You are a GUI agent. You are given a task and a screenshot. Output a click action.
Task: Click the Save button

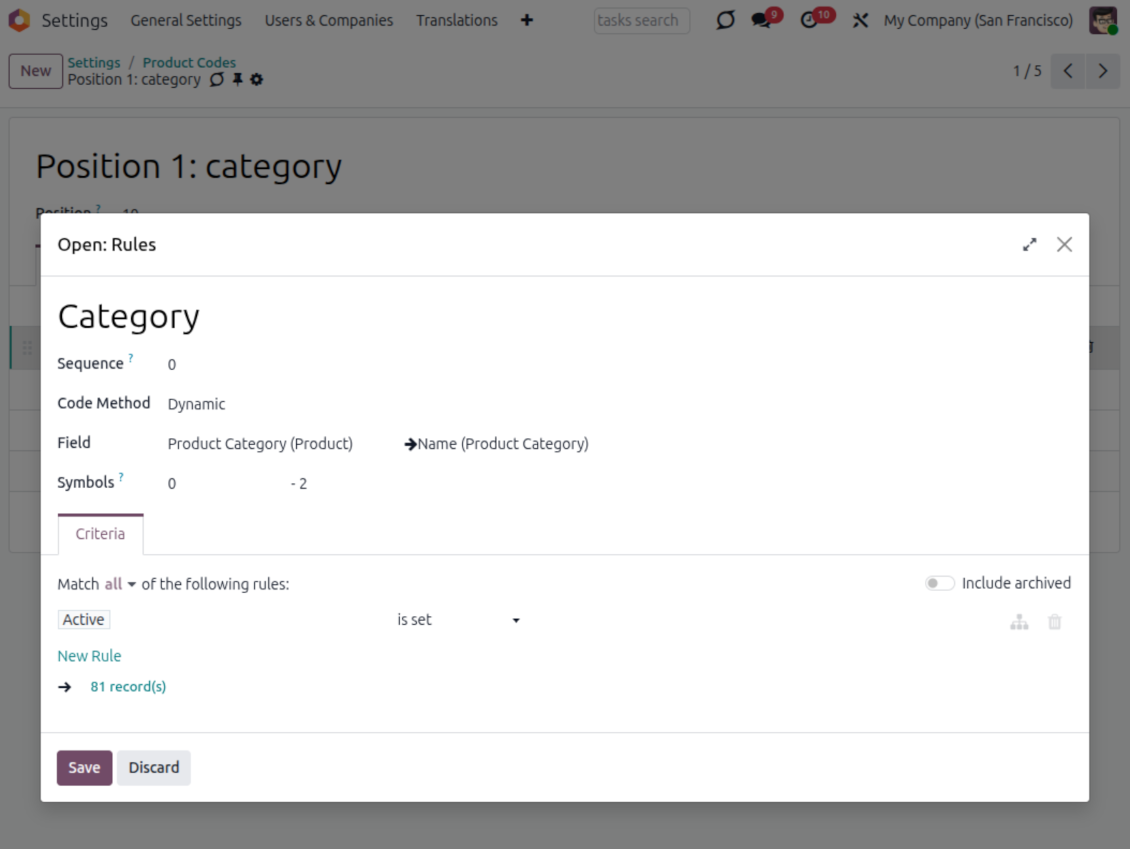click(x=84, y=768)
